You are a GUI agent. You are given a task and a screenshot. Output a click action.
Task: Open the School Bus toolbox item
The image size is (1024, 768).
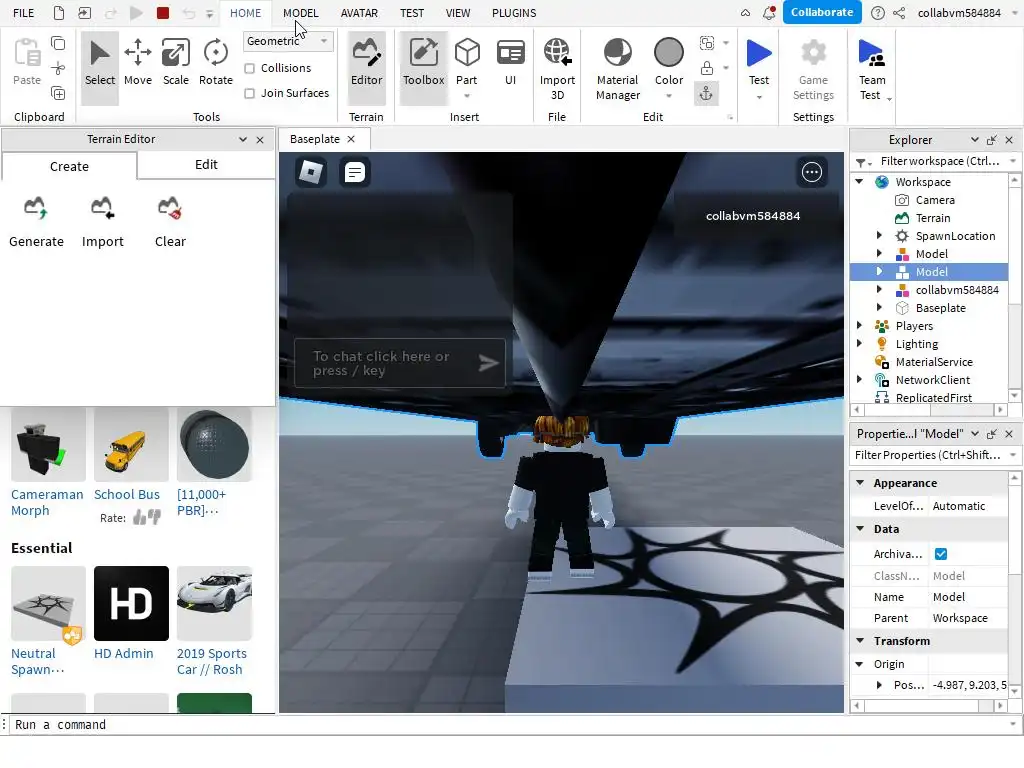pyautogui.click(x=131, y=445)
